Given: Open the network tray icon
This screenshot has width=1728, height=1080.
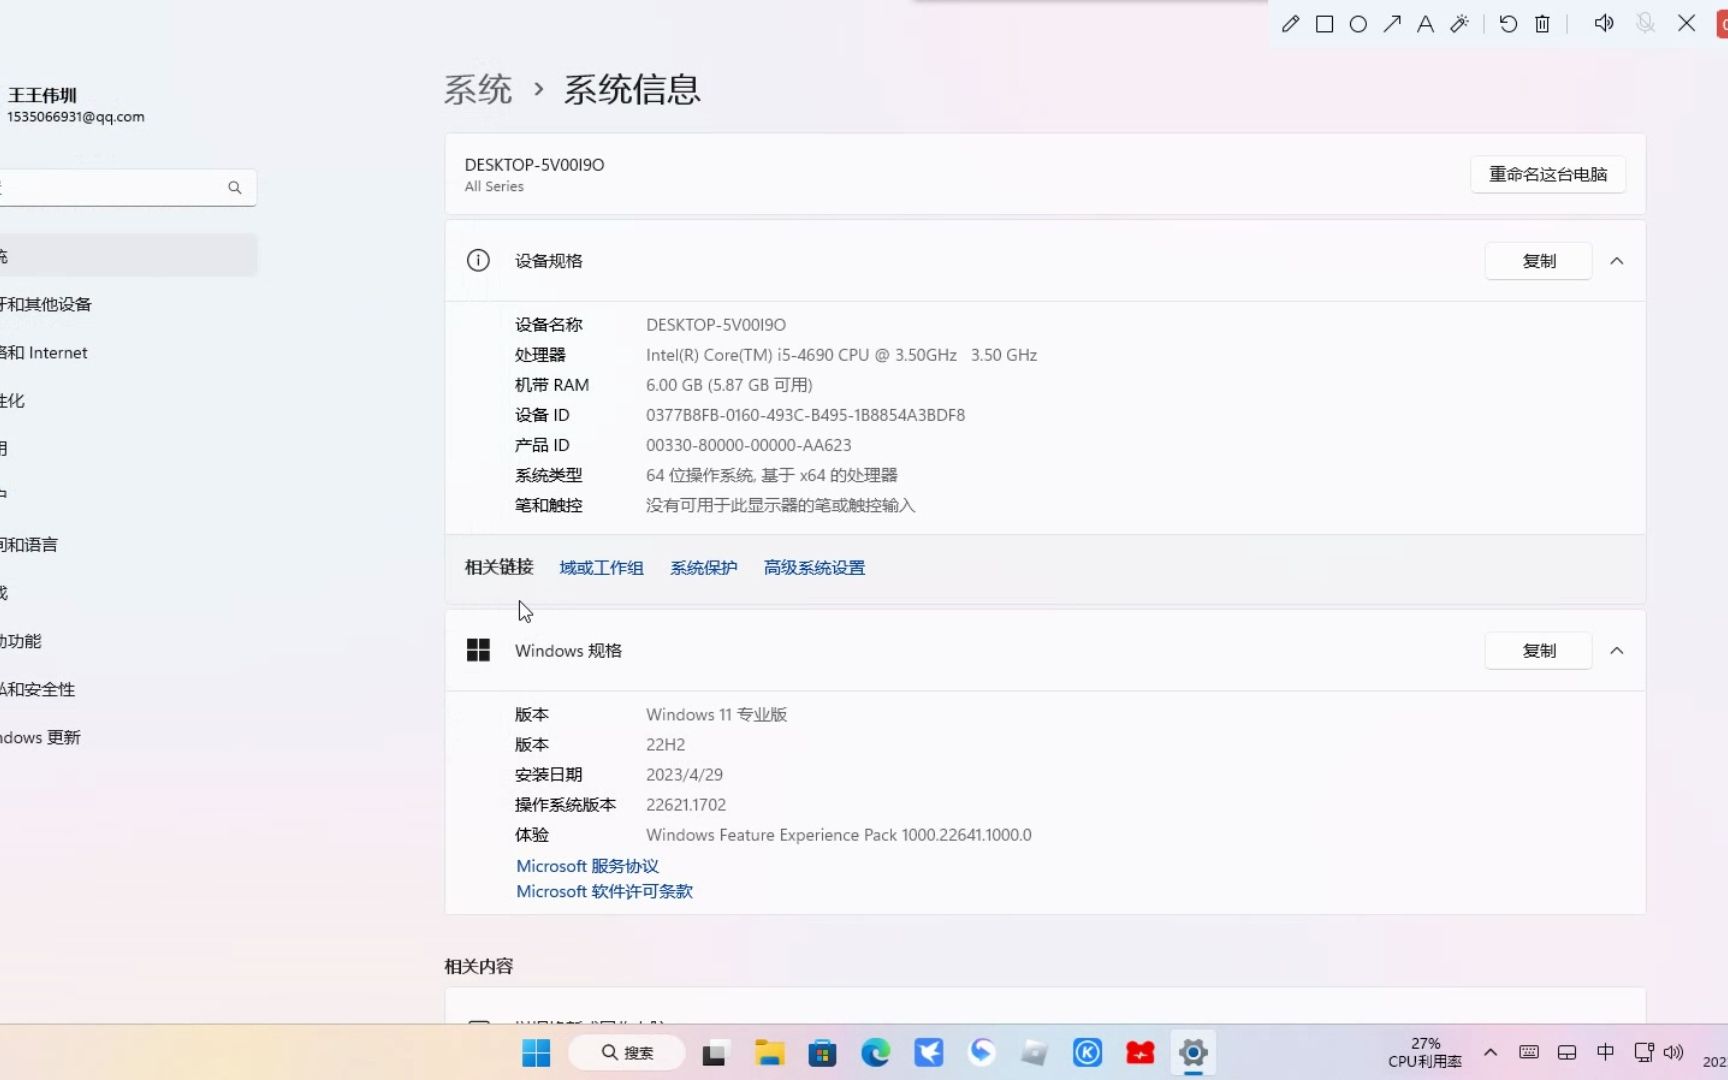Looking at the screenshot, I should coord(1643,1052).
